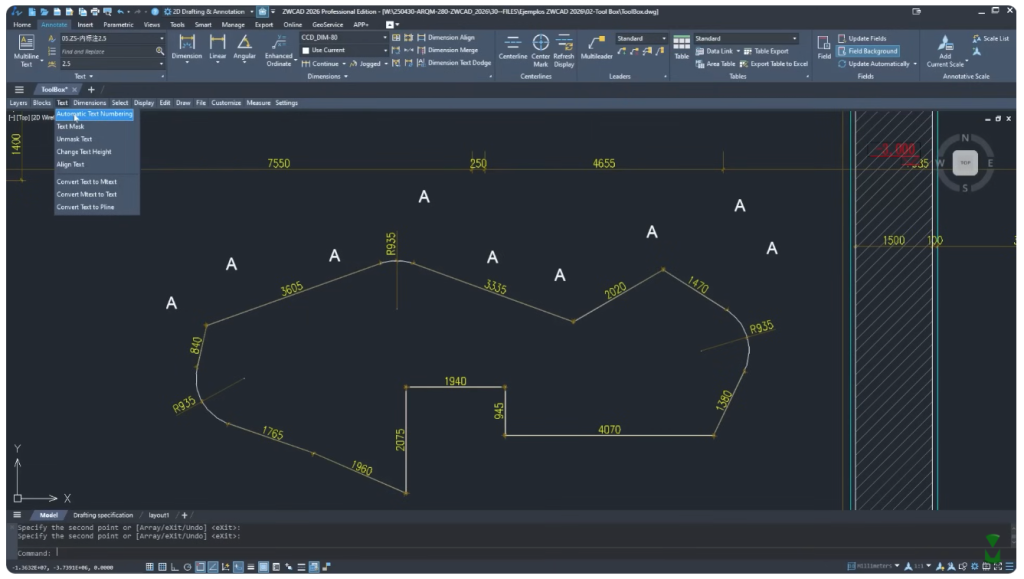Screen dimensions: 1024x579
Task: Click the Command line input
Action: [x=509, y=553]
